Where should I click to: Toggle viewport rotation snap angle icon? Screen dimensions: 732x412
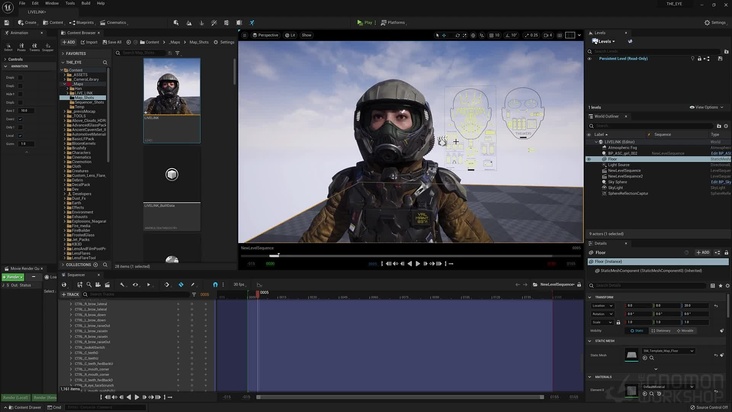(x=507, y=35)
